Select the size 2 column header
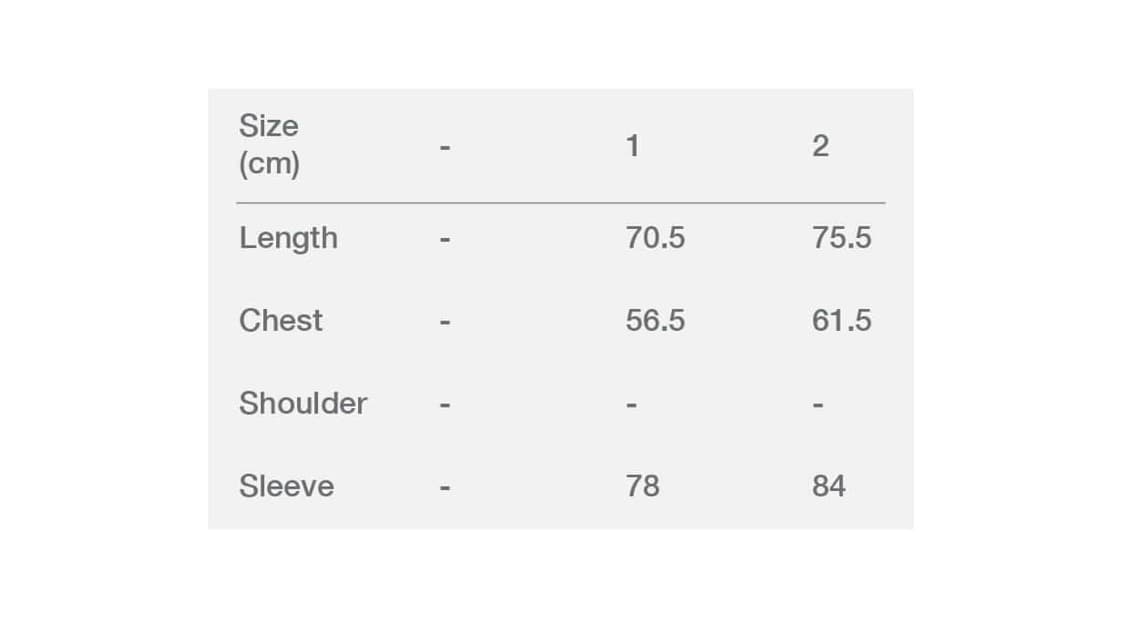 pos(820,146)
